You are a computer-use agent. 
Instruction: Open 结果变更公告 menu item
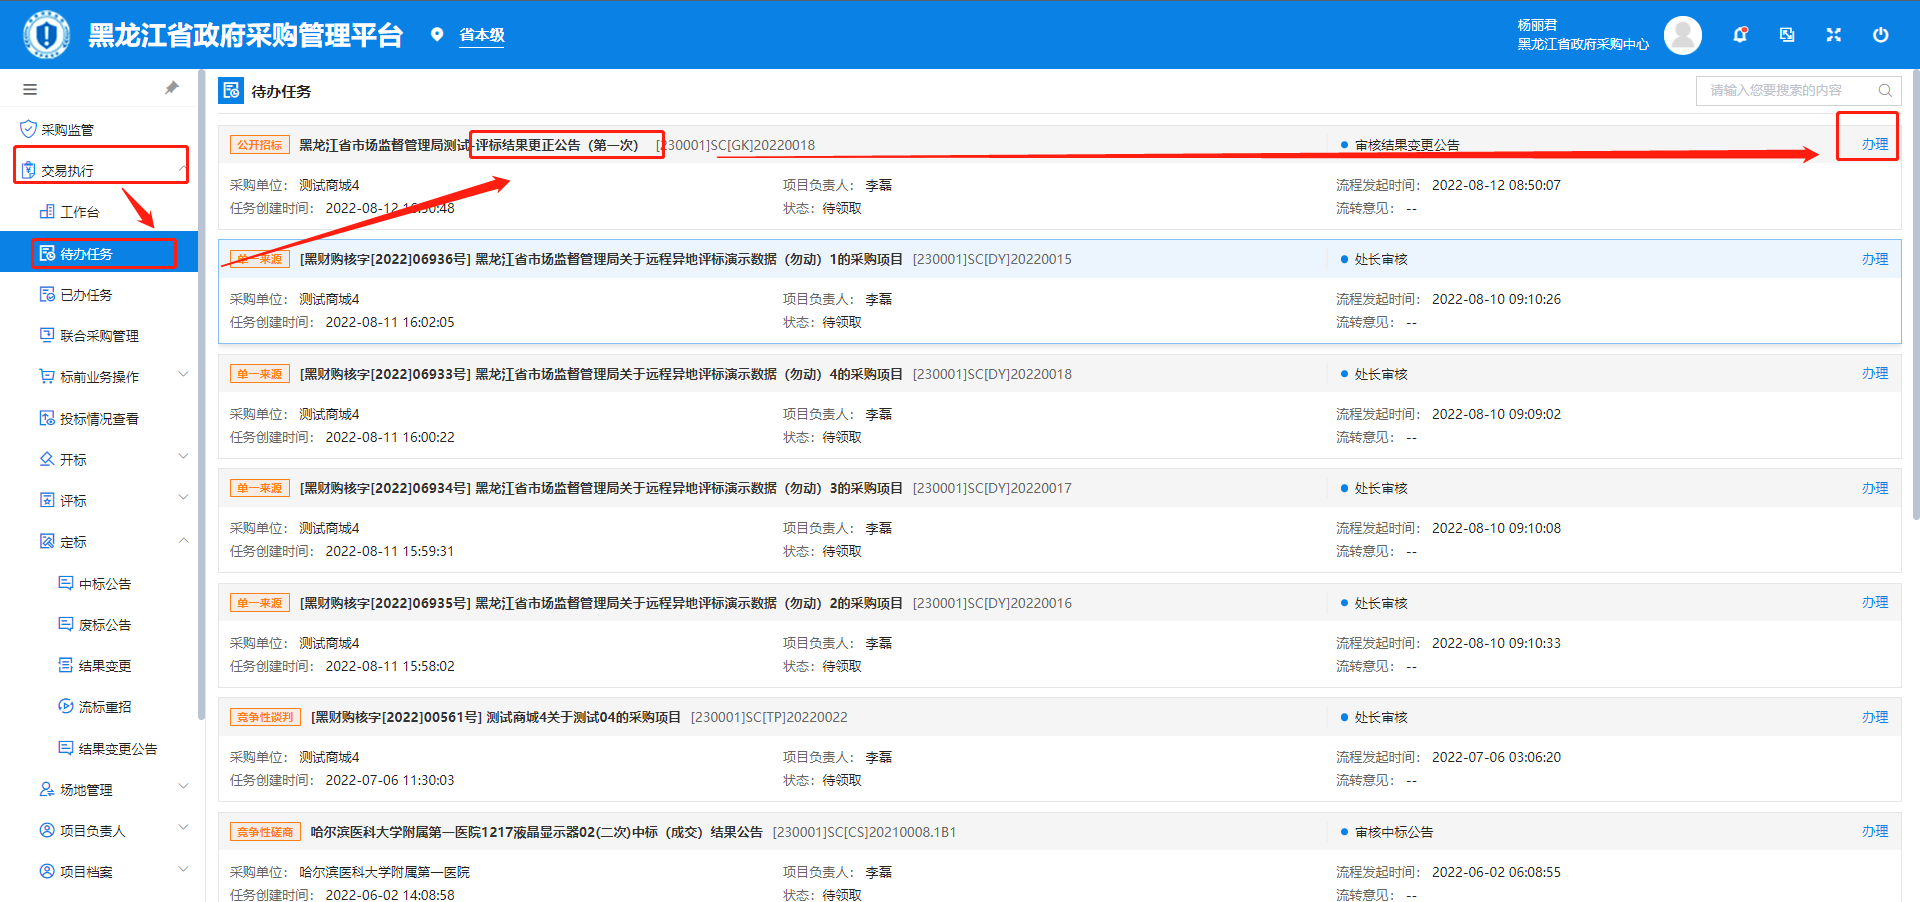click(118, 748)
